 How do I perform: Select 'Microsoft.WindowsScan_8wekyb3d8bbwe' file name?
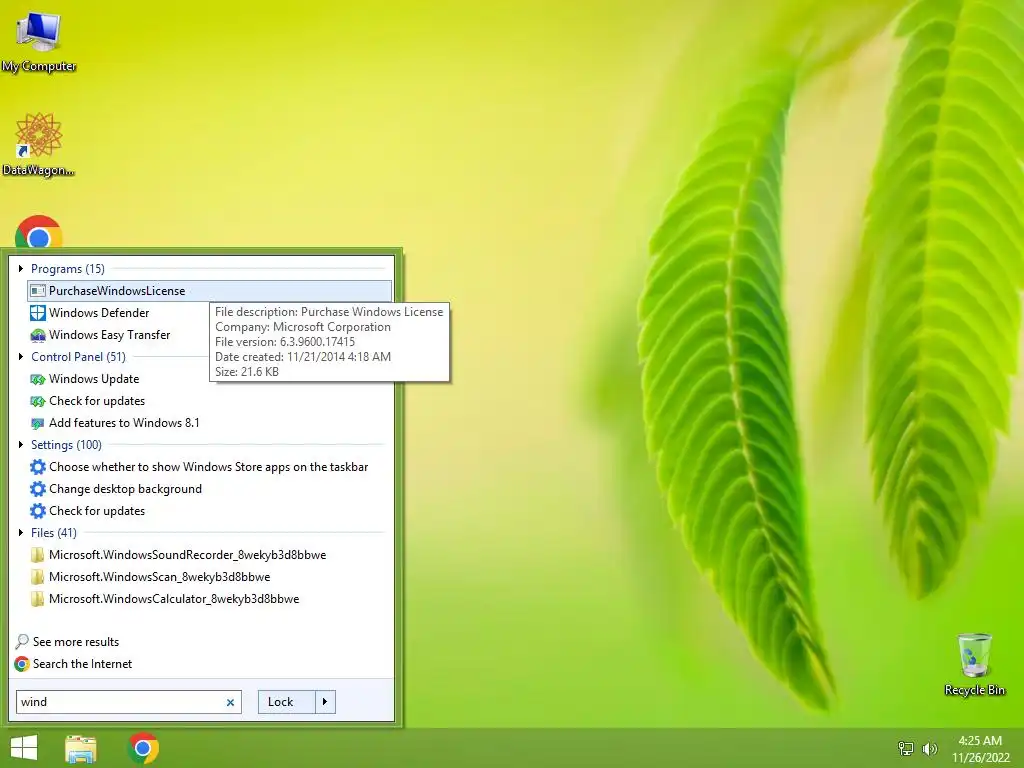[159, 577]
